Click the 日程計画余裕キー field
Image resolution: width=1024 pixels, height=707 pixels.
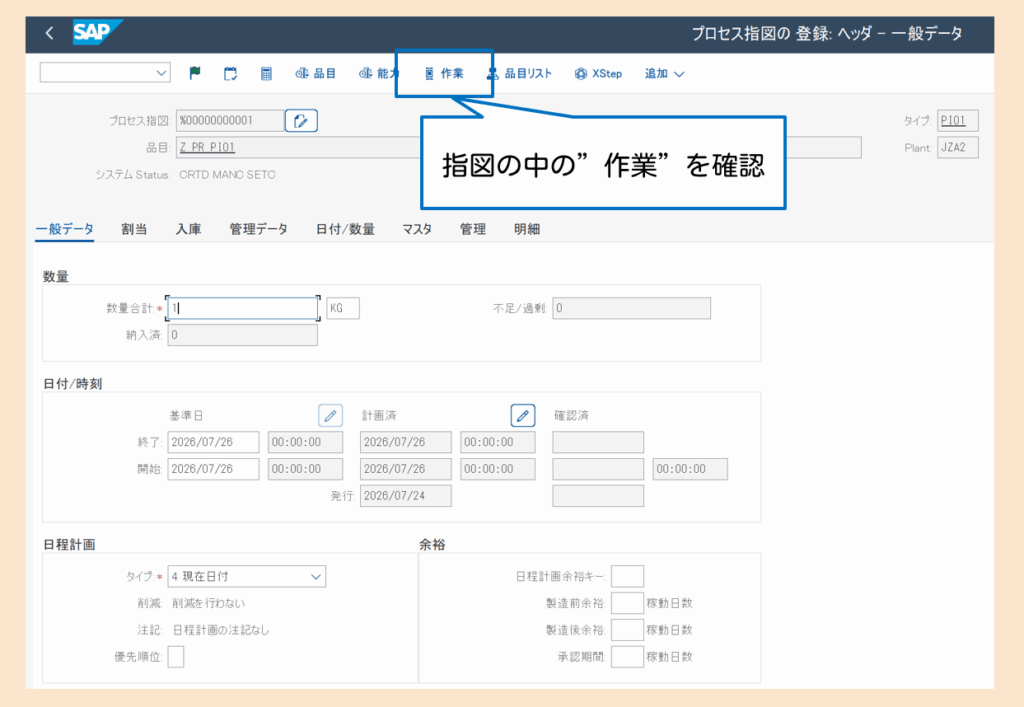(627, 576)
